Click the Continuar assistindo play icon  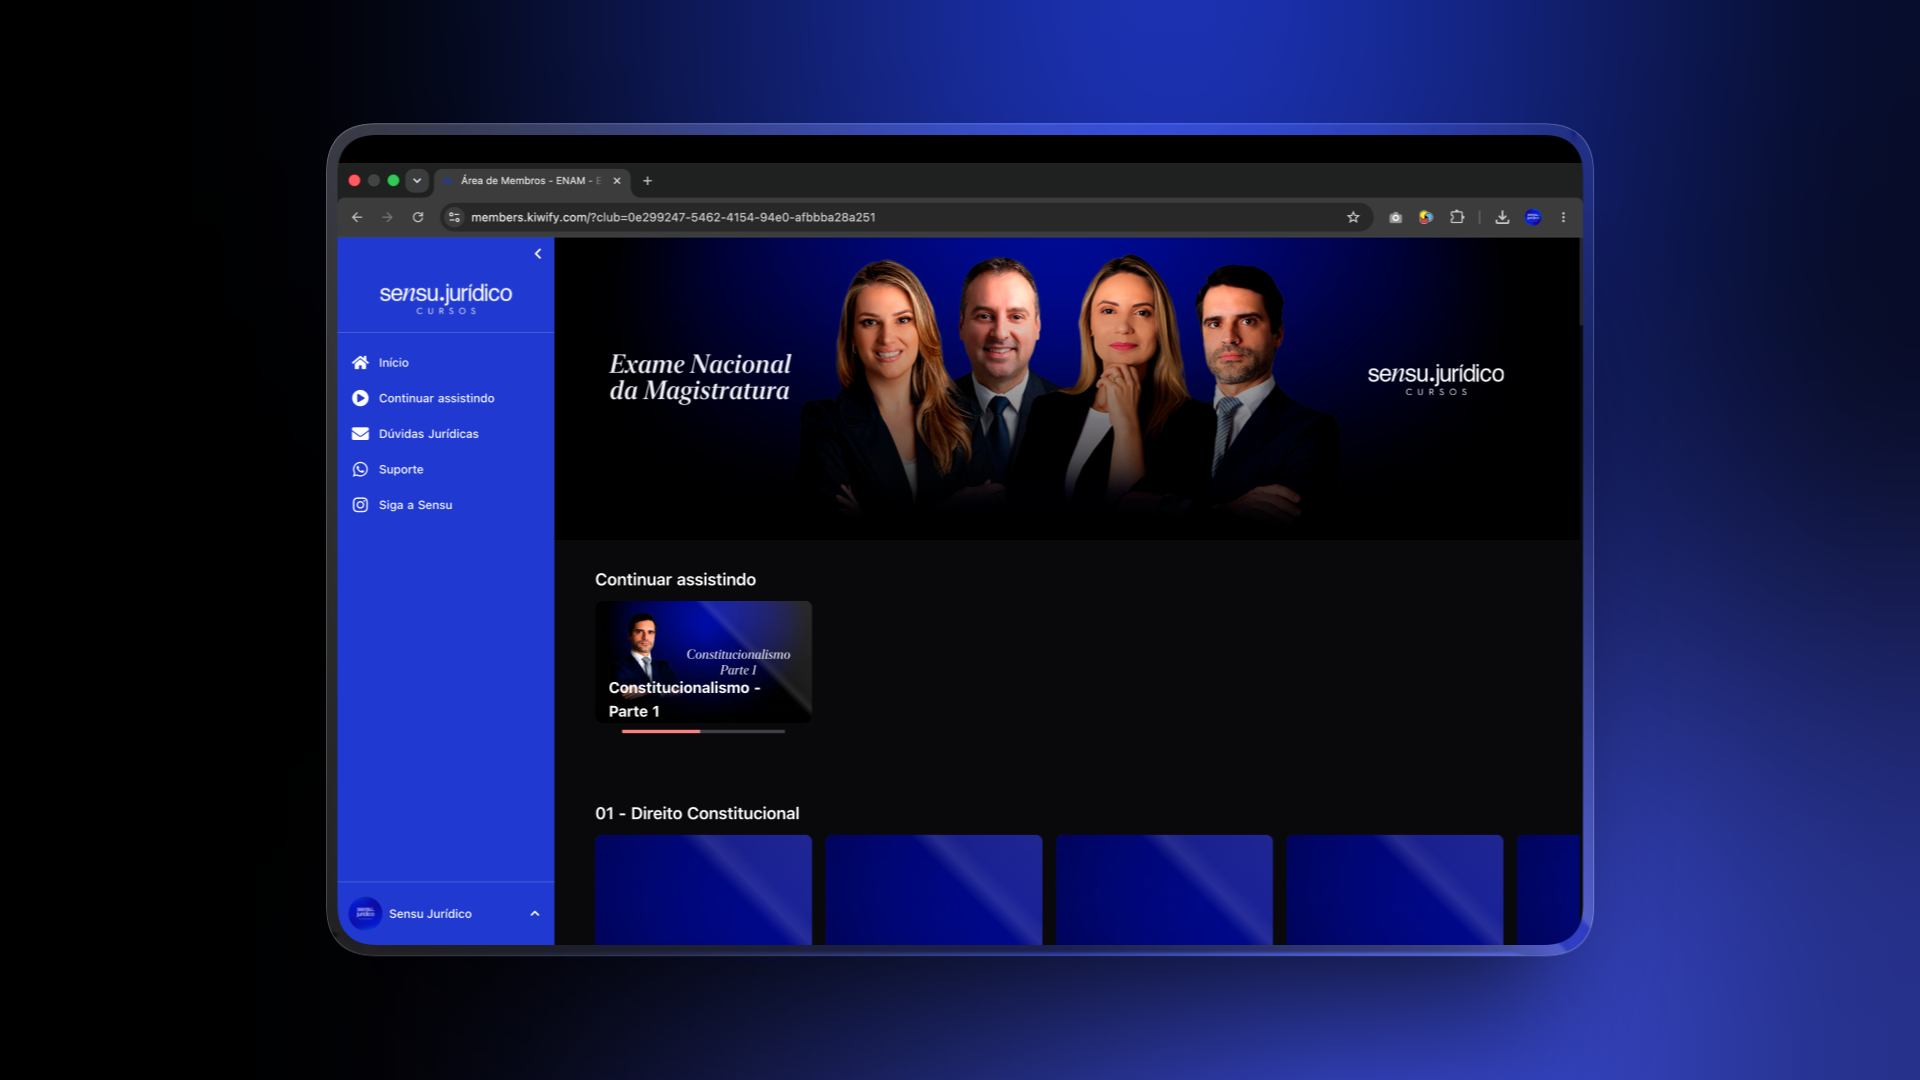click(360, 398)
